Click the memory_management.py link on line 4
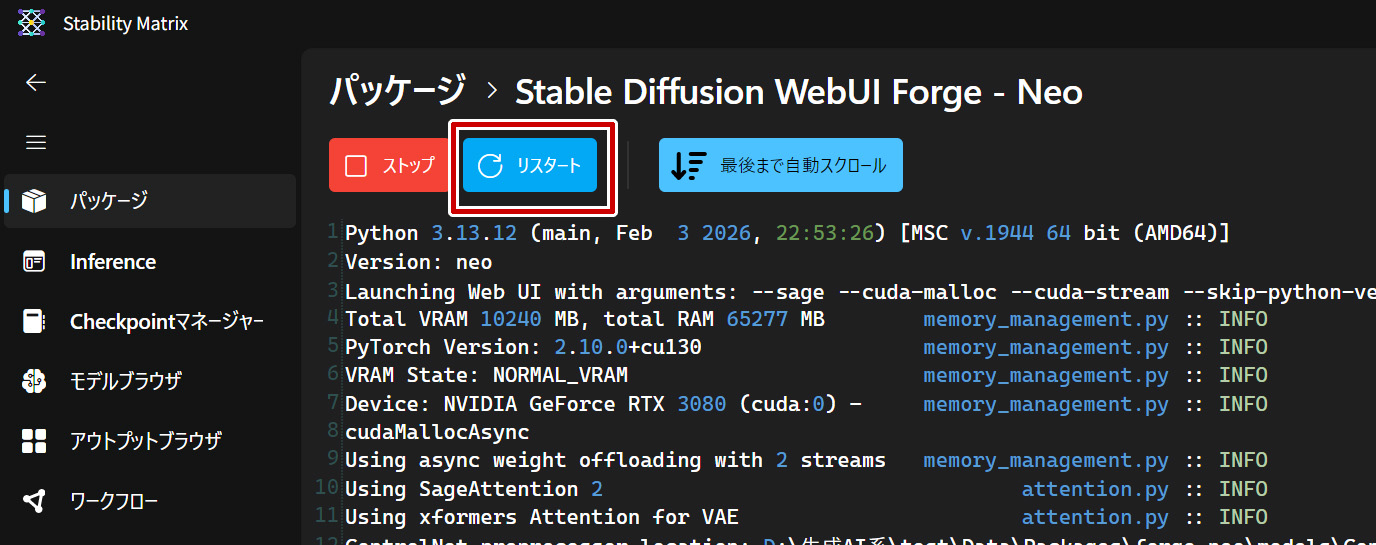The image size is (1376, 545). [1045, 319]
